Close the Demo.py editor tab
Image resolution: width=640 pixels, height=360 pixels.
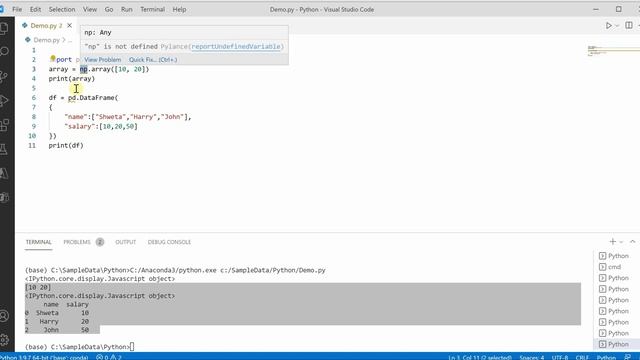pos(69,25)
